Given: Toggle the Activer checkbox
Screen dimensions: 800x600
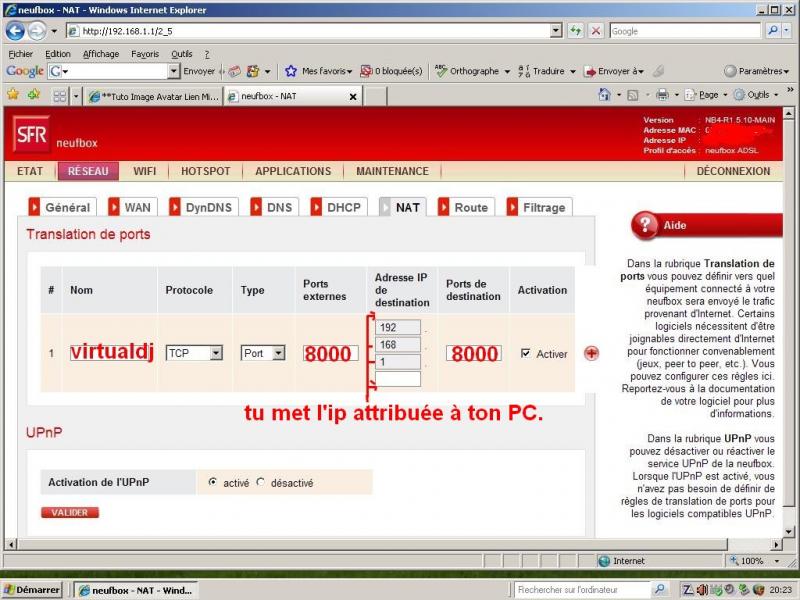Looking at the screenshot, I should (526, 353).
